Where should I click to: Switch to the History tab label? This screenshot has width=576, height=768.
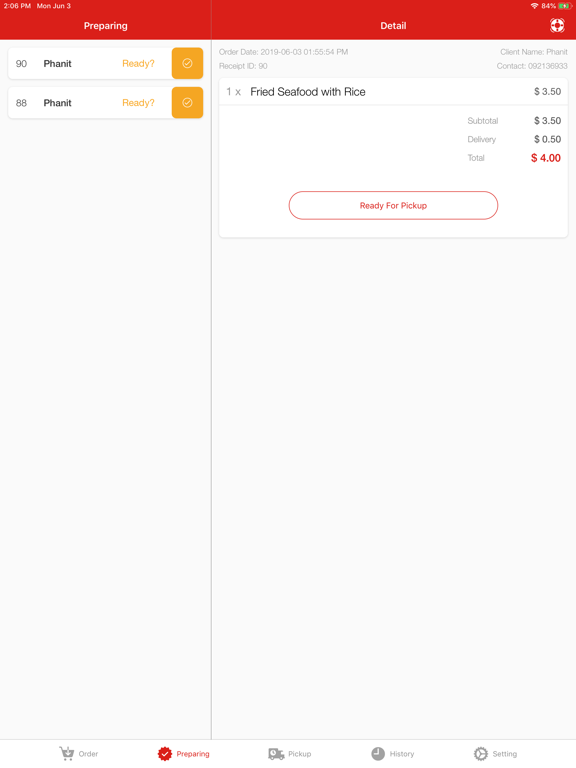point(402,754)
